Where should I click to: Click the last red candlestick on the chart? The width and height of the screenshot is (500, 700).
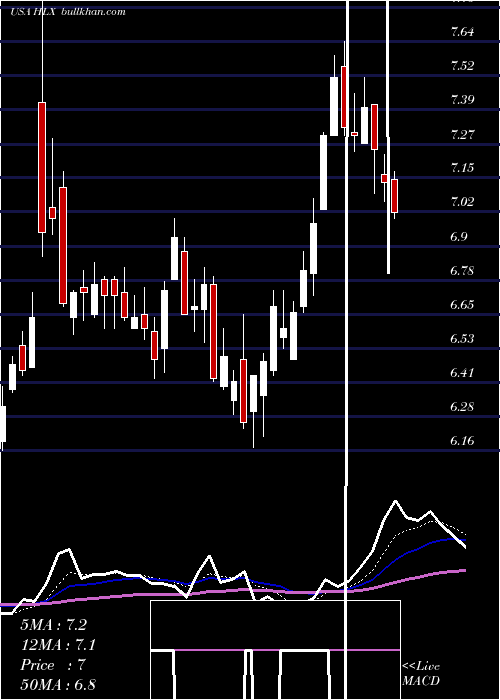click(394, 196)
